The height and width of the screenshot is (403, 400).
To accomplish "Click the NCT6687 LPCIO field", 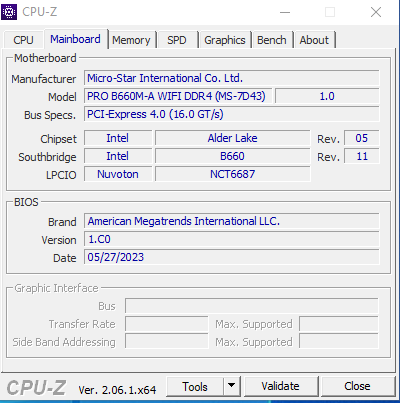I will pyautogui.click(x=233, y=174).
